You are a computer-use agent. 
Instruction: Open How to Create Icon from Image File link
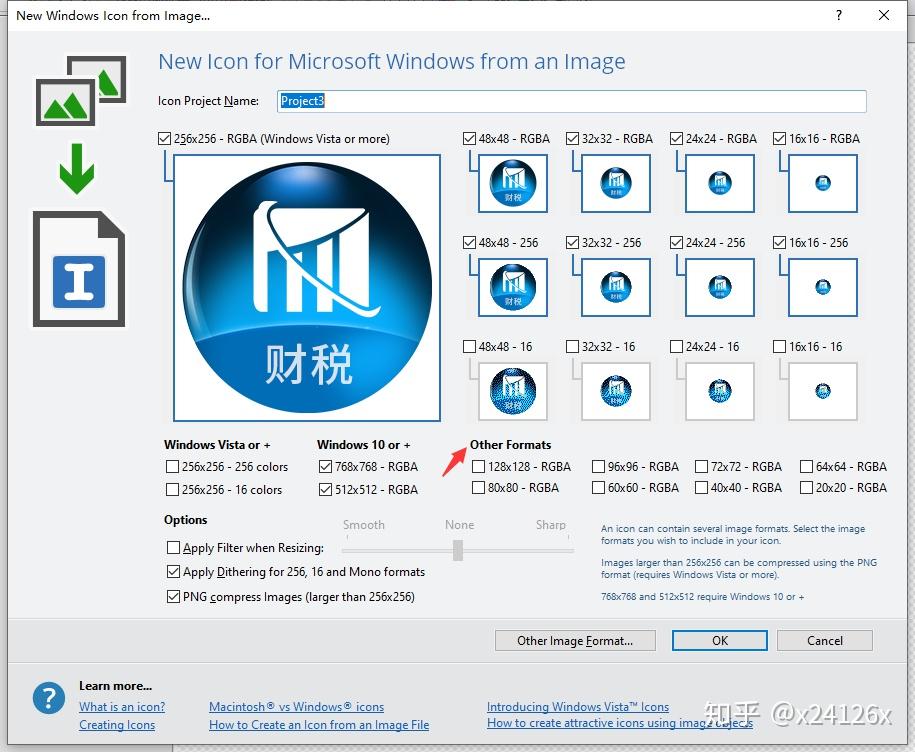coord(319,725)
